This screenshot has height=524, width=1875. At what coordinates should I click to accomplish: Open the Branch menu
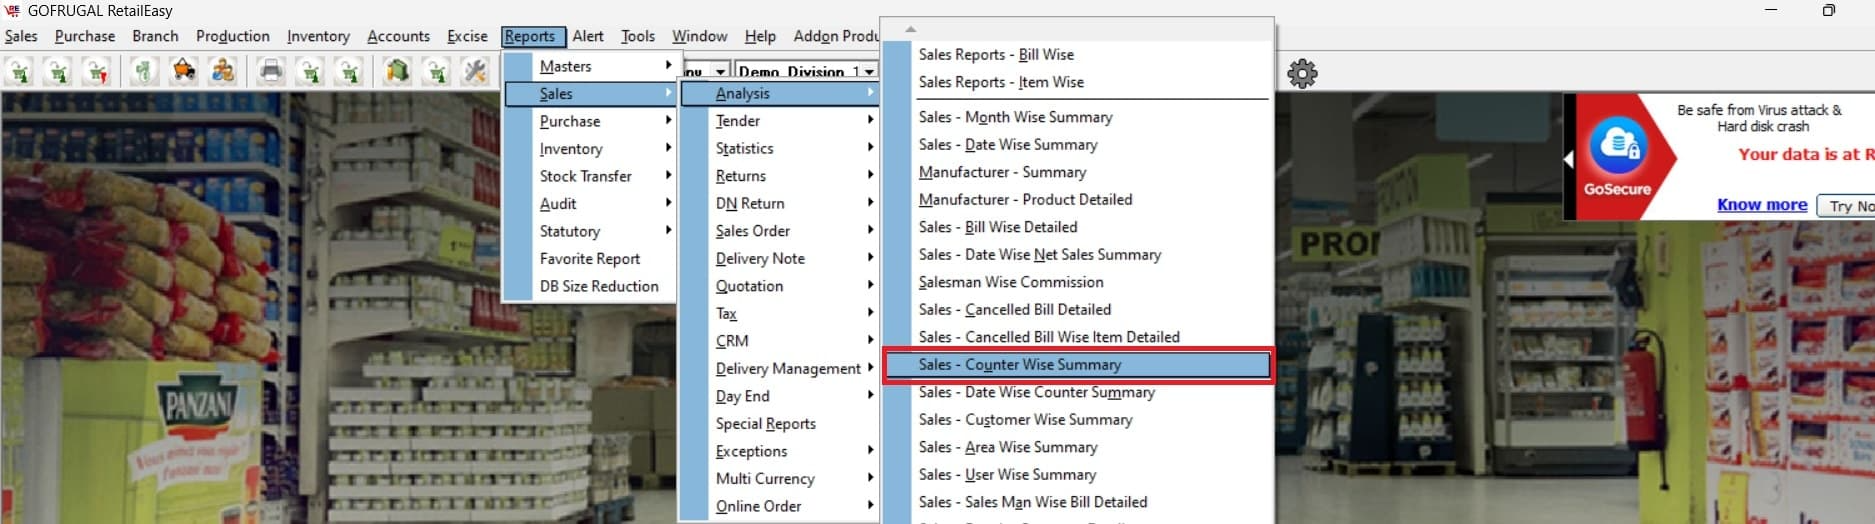click(155, 36)
